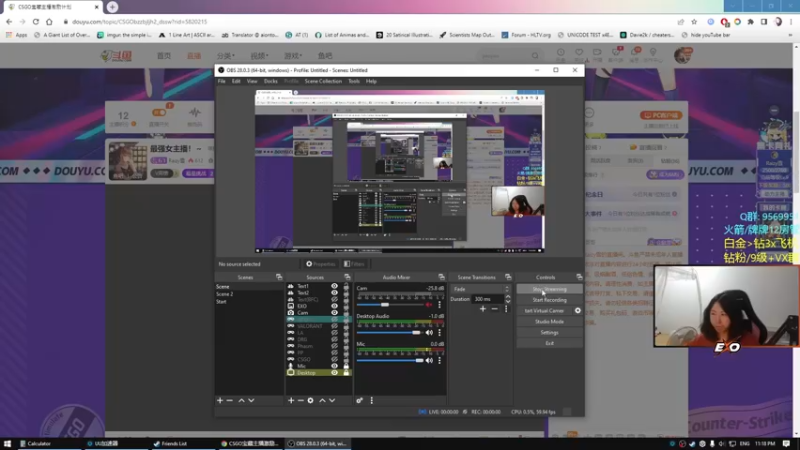The image size is (800, 450).
Task: Click the Start Virtual Camera button
Action: [544, 311]
